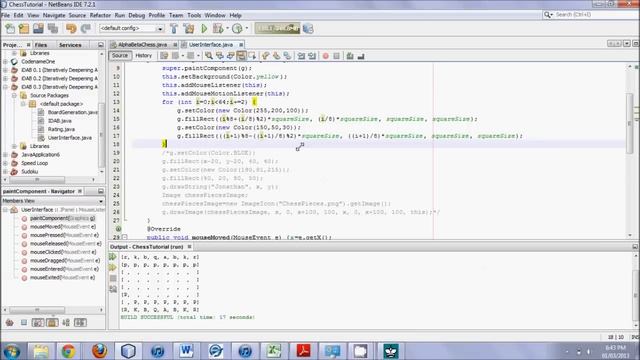
Task: Click the memory usage indicator in toolbar
Action: click(x=277, y=28)
